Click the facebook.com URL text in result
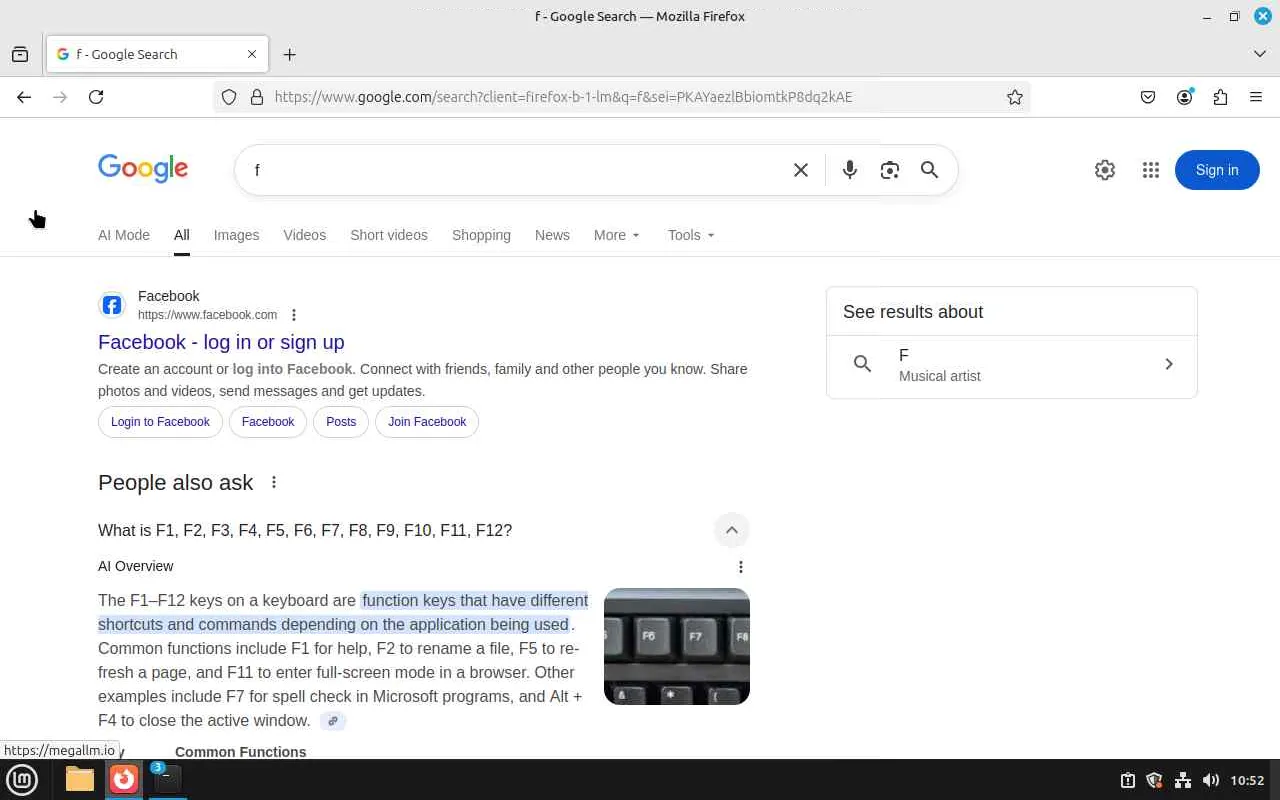The width and height of the screenshot is (1280, 800). coord(207,315)
